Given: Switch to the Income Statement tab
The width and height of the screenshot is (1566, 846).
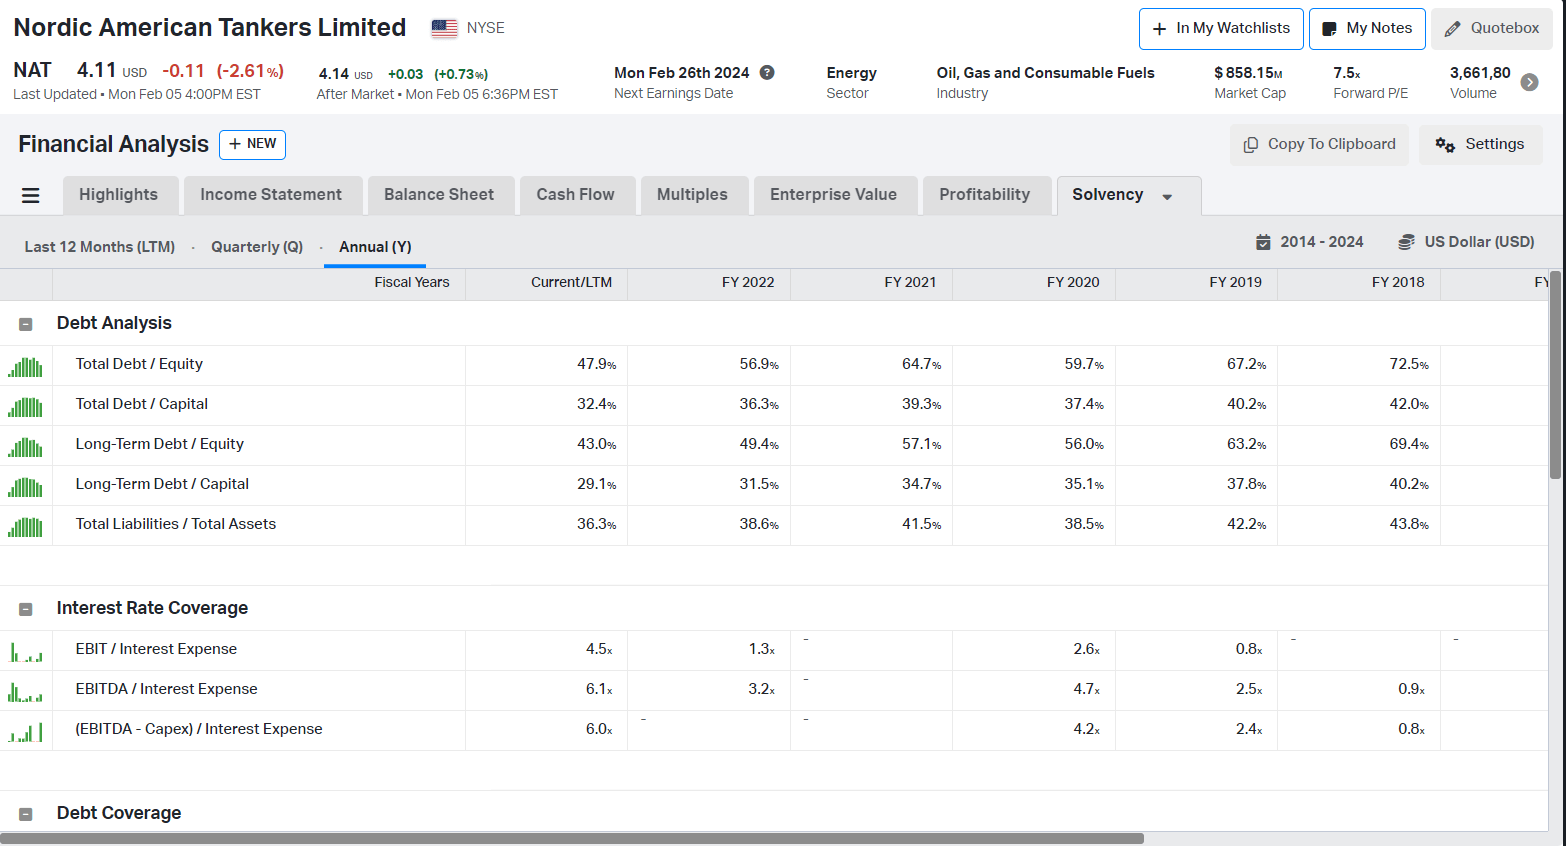Looking at the screenshot, I should tap(271, 195).
